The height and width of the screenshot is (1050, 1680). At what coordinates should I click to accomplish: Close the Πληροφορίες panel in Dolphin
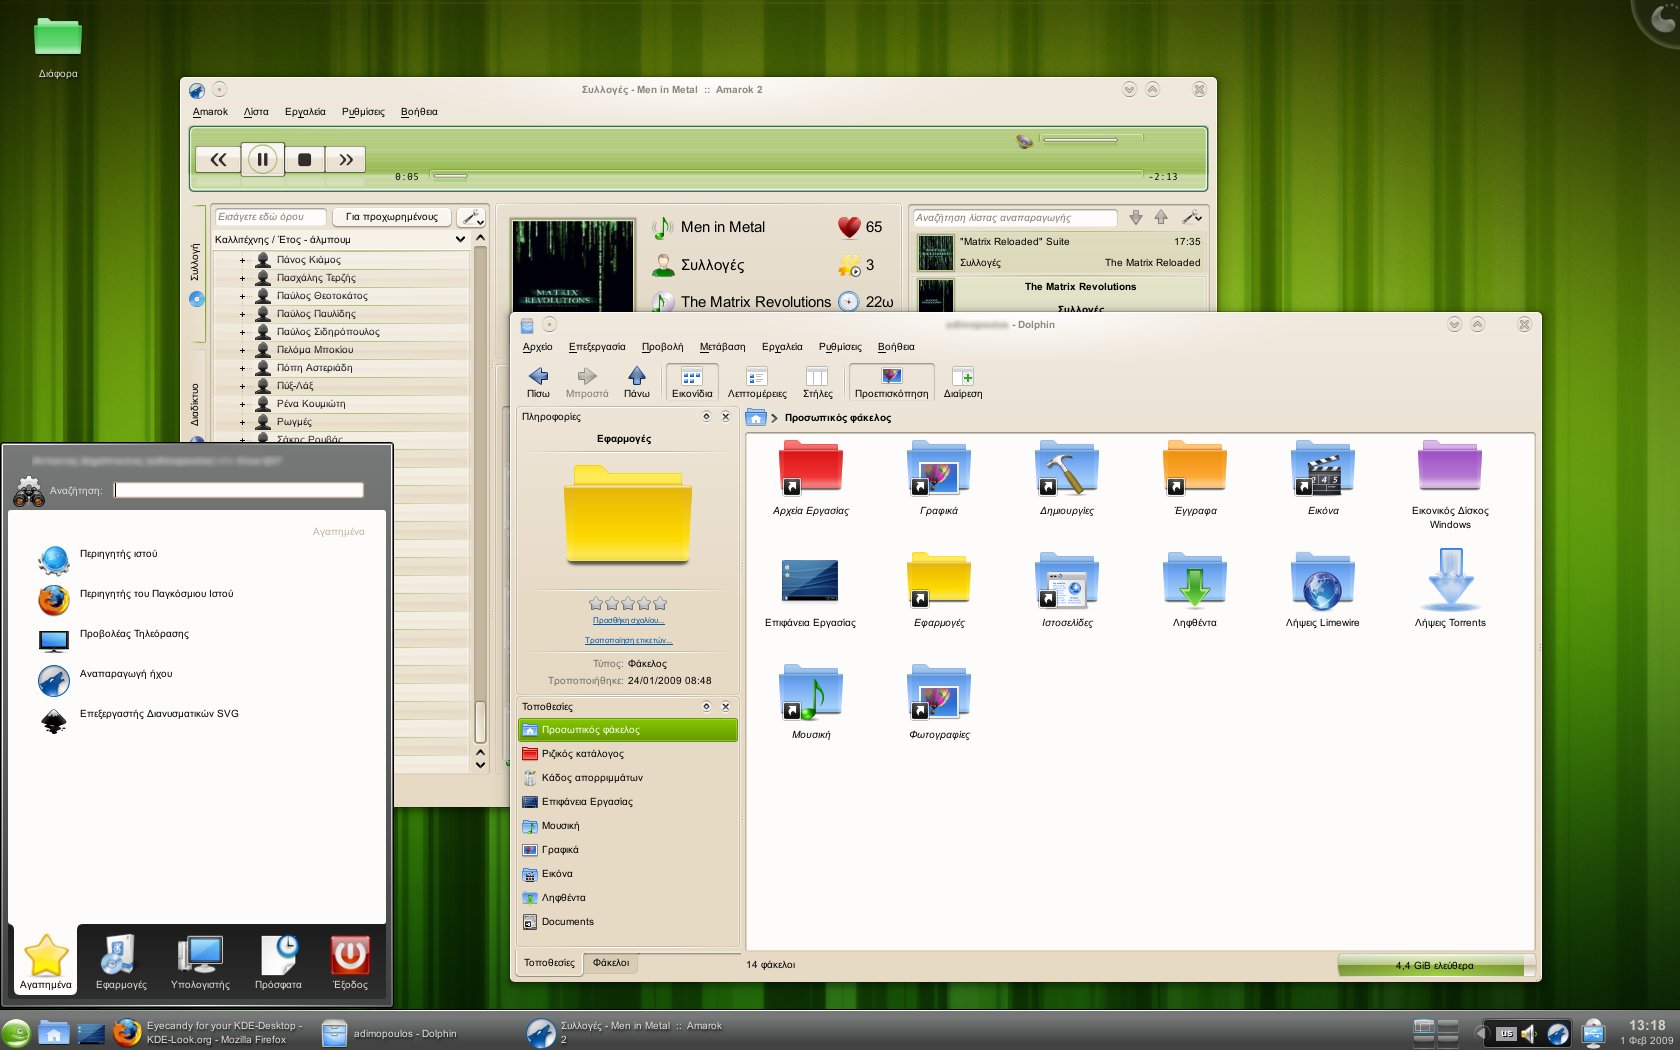point(726,417)
